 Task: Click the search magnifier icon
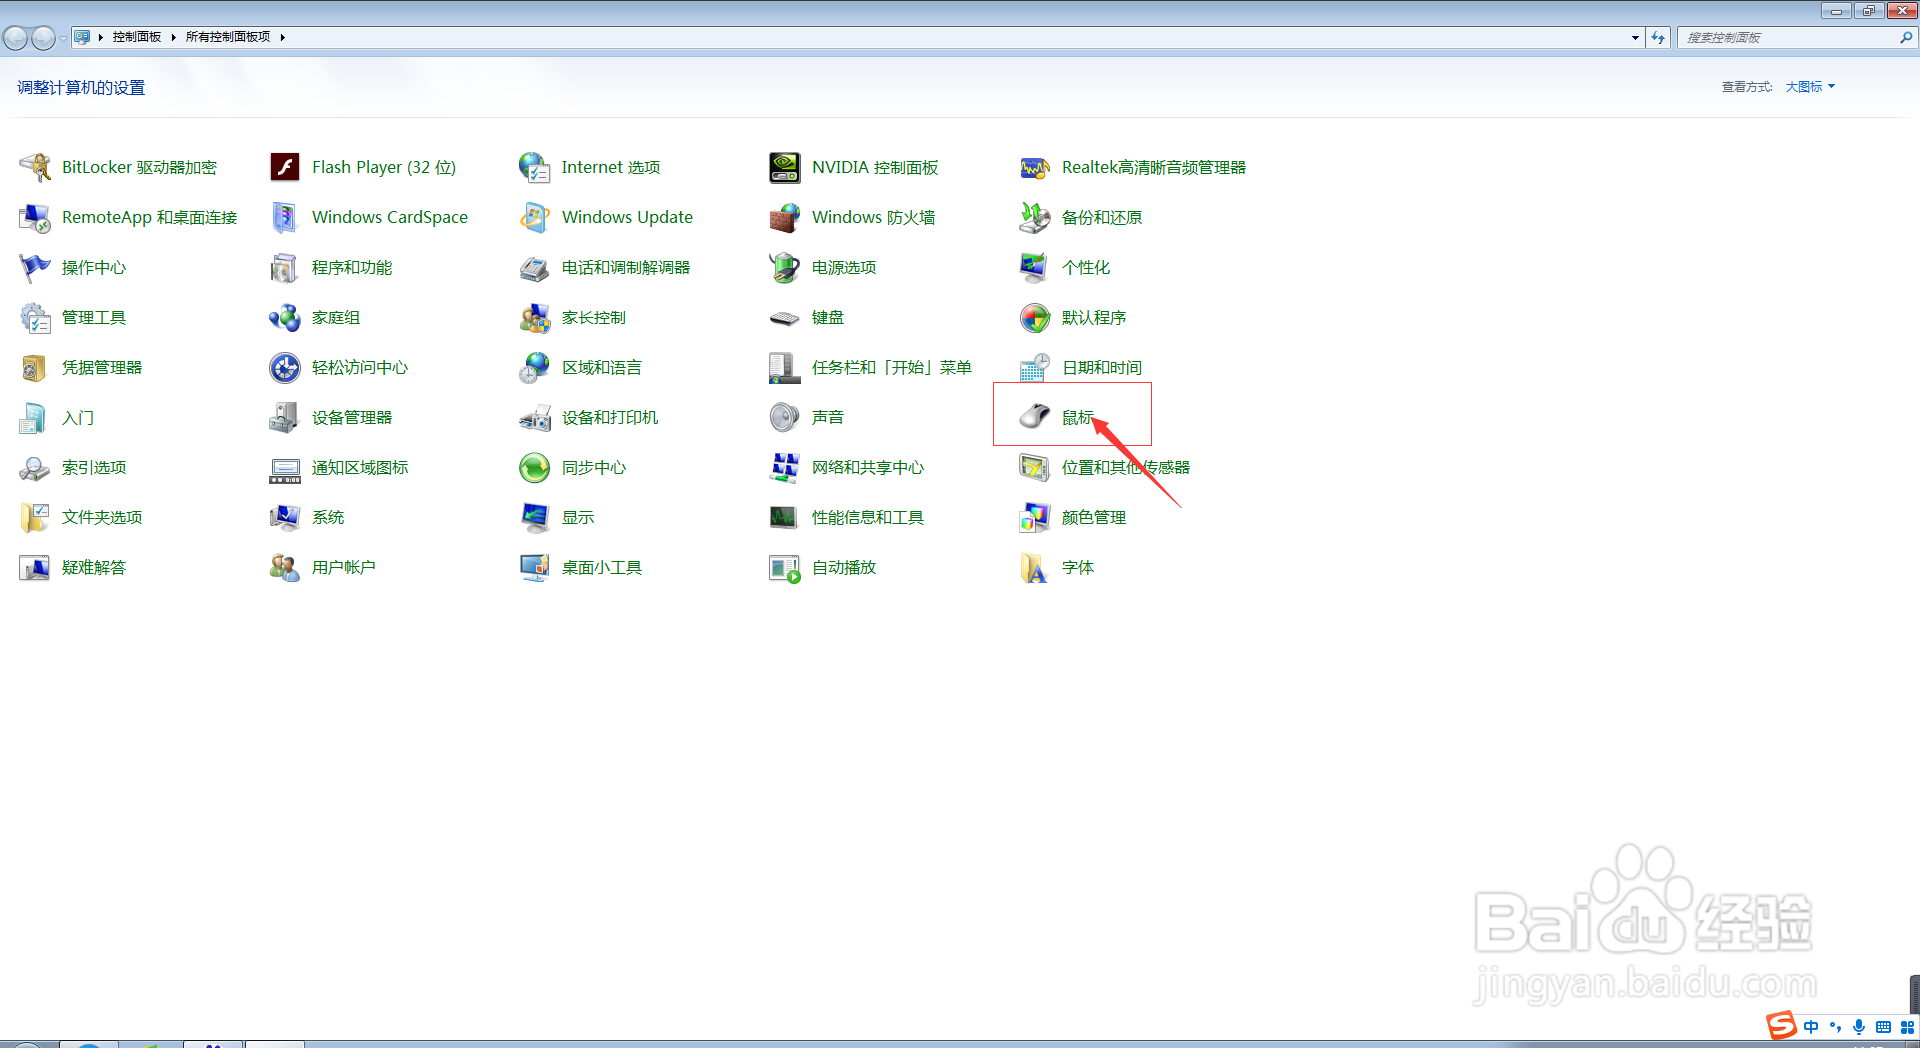[1906, 37]
